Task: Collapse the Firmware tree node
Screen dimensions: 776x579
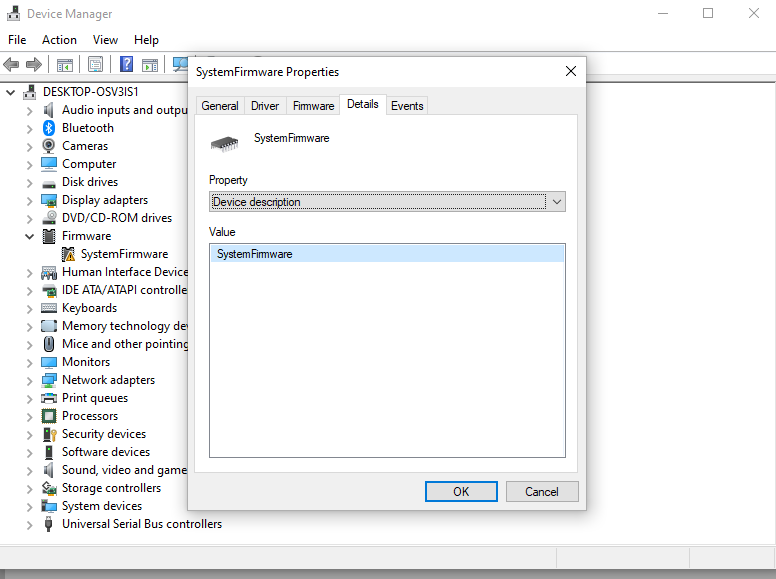Action: (29, 236)
